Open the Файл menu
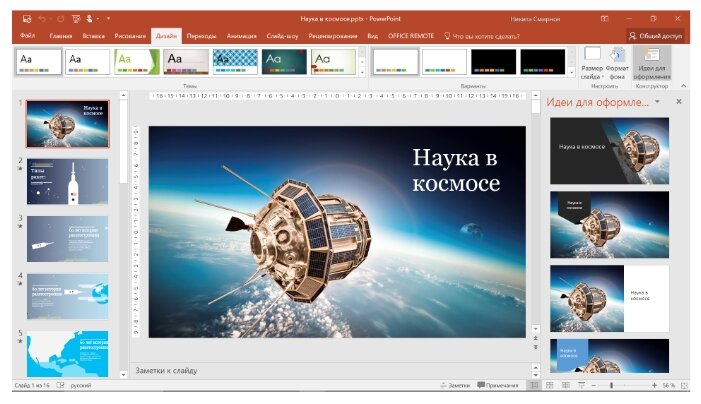 click(x=28, y=36)
